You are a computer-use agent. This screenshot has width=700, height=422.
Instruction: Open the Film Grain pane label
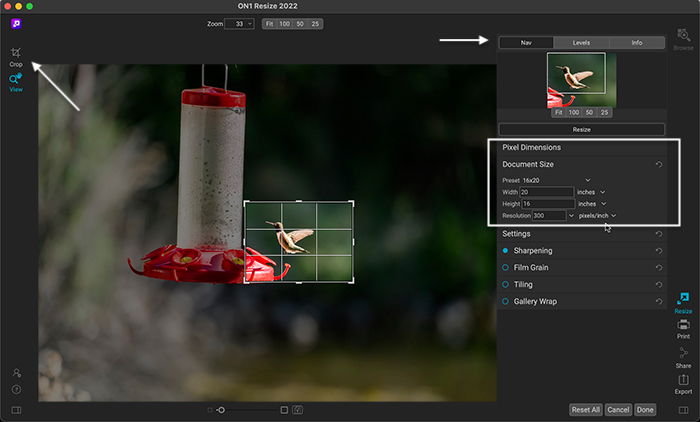531,268
